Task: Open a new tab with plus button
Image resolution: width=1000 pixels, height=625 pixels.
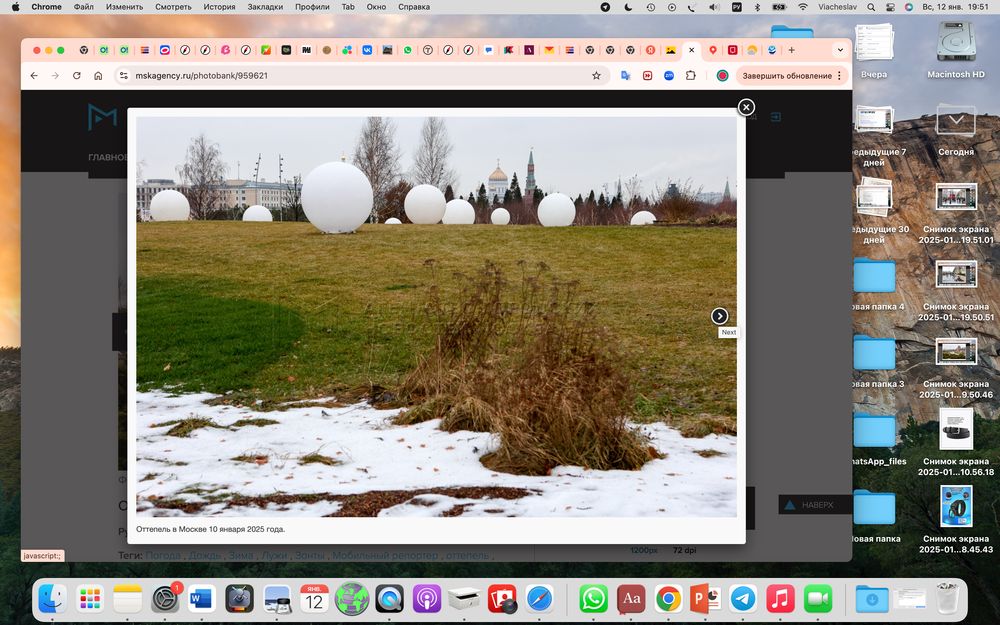Action: 791,50
